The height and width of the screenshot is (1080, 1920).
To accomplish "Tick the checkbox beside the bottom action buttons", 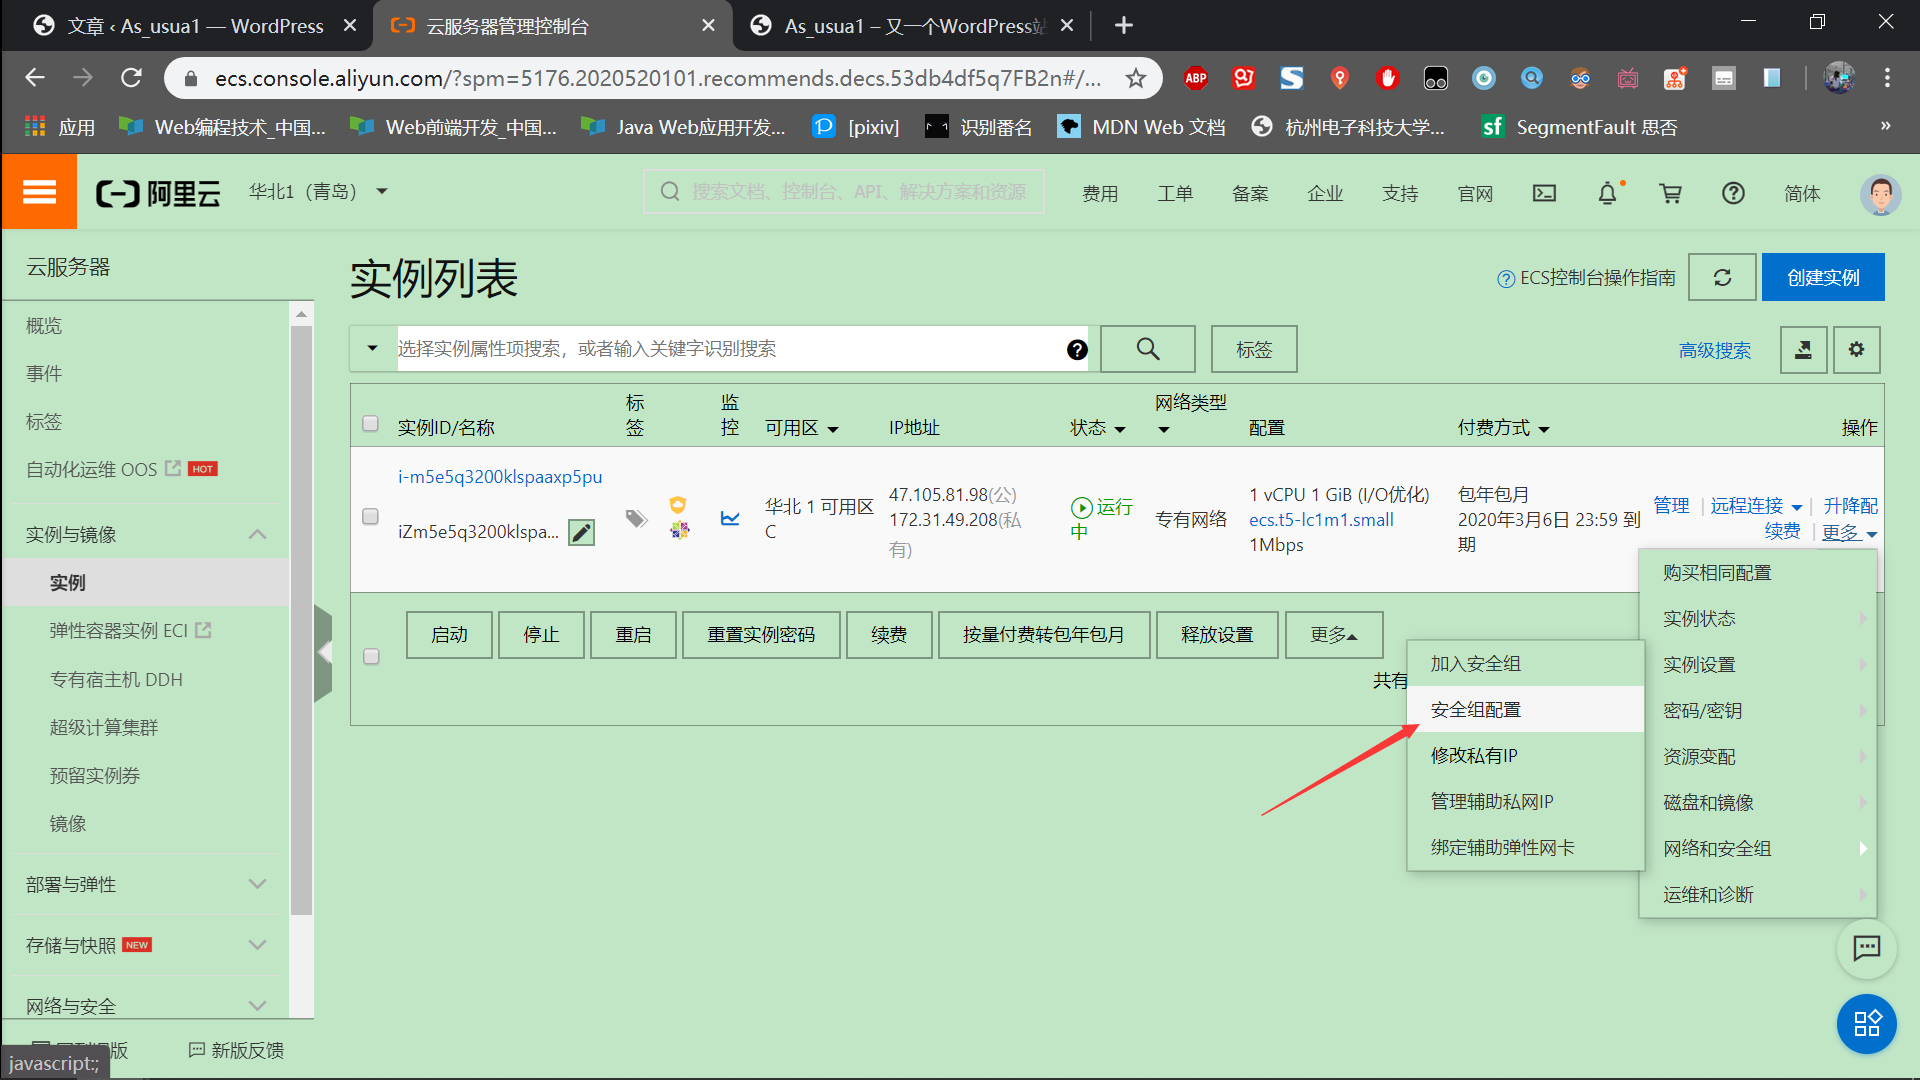I will point(371,656).
